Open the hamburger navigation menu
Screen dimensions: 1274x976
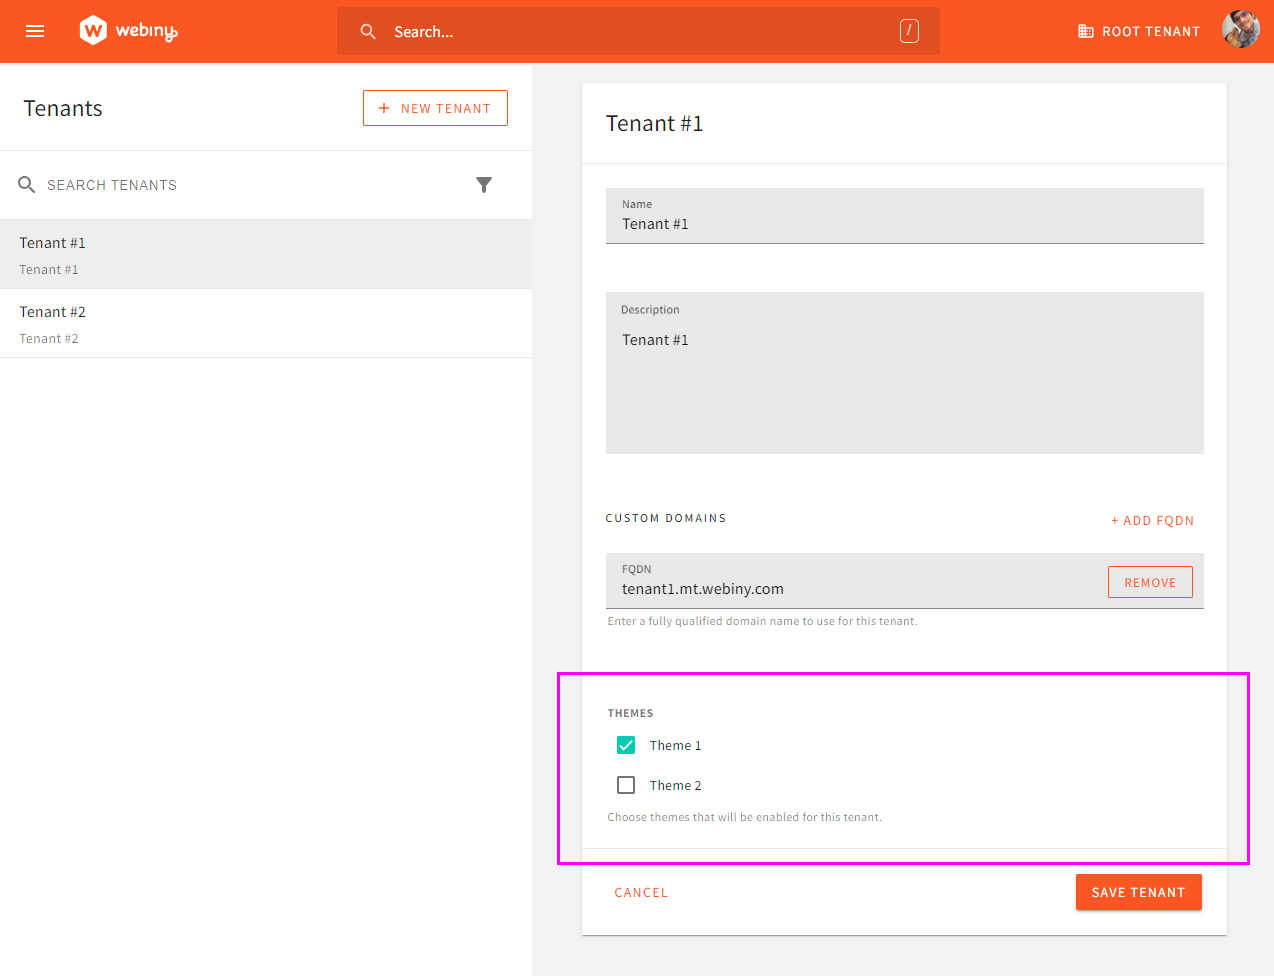tap(35, 31)
